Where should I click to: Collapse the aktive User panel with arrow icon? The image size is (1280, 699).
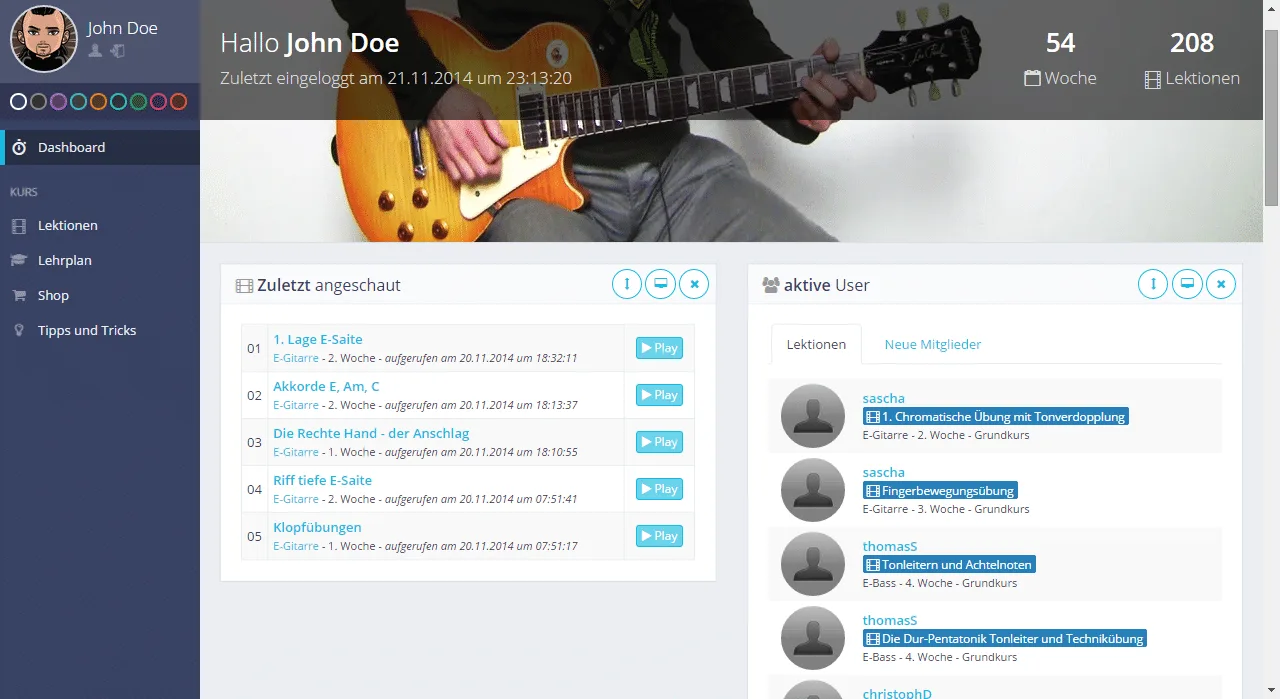pos(1153,284)
